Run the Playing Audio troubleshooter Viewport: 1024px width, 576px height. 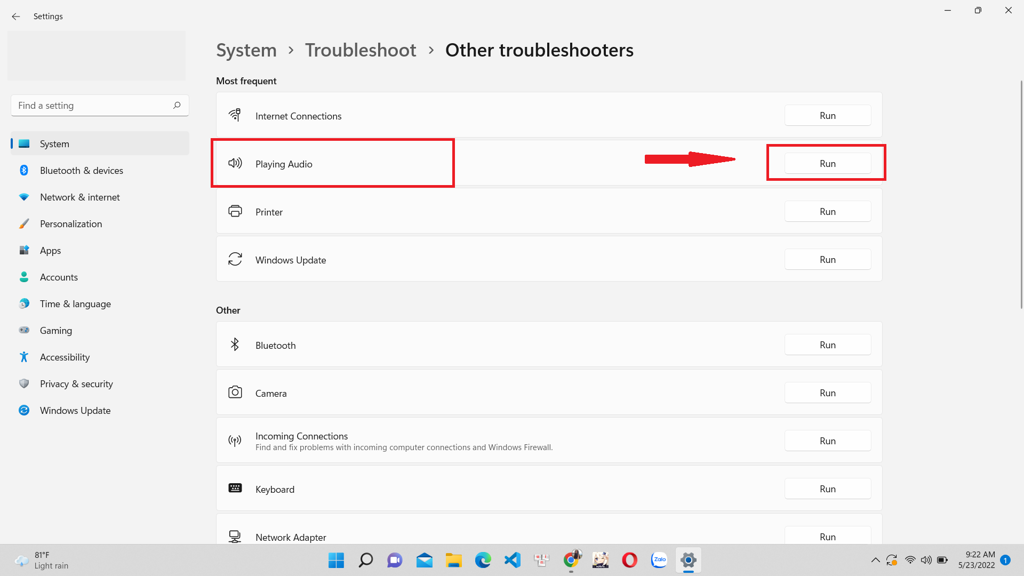827,163
